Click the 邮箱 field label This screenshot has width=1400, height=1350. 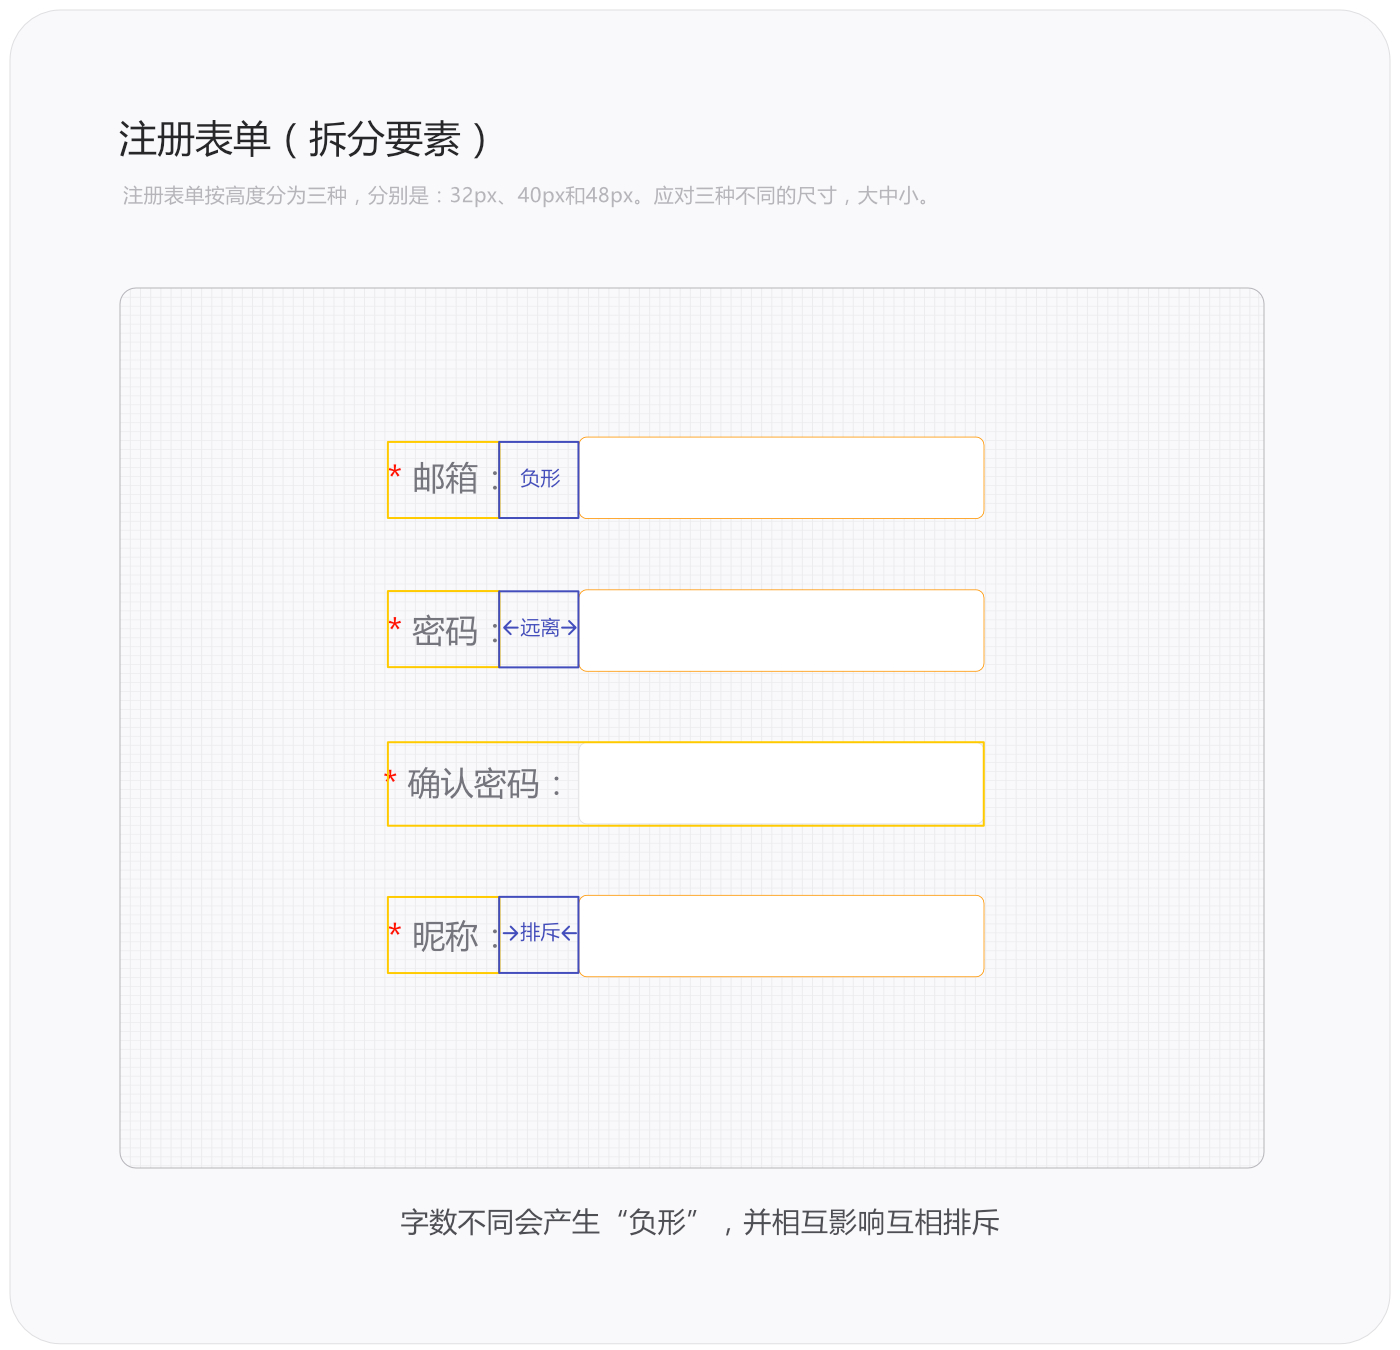click(x=445, y=479)
